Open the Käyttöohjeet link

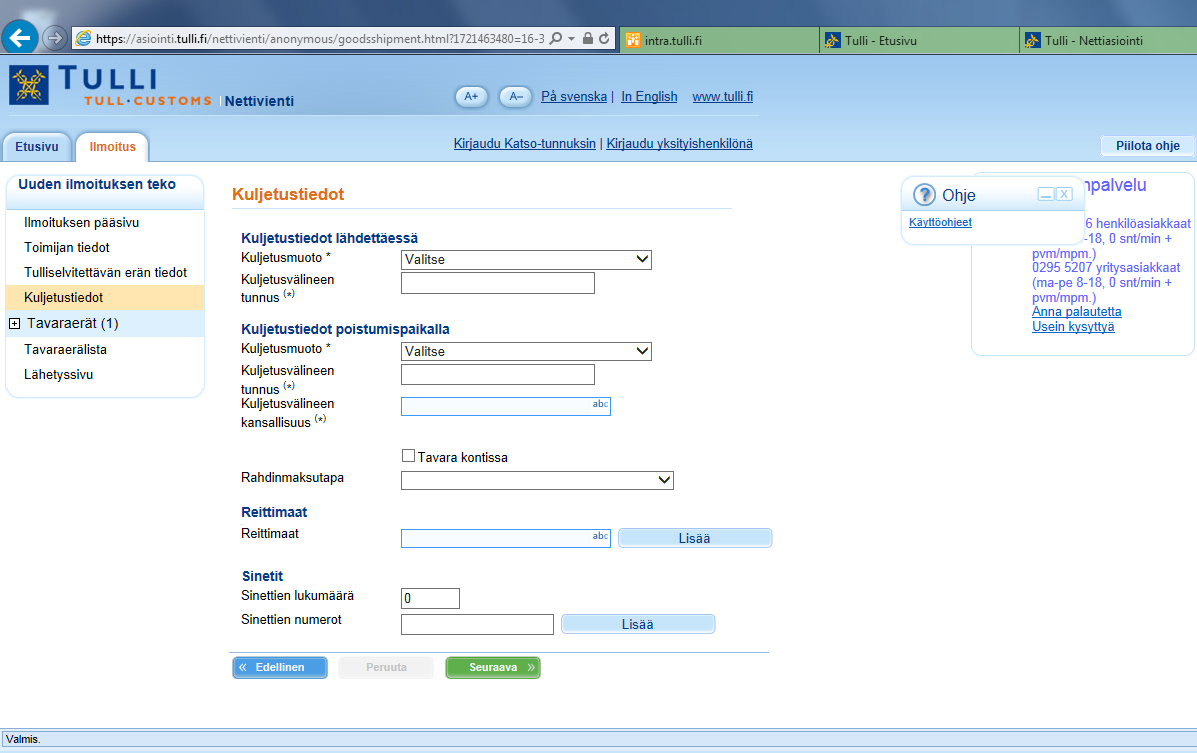(x=940, y=222)
